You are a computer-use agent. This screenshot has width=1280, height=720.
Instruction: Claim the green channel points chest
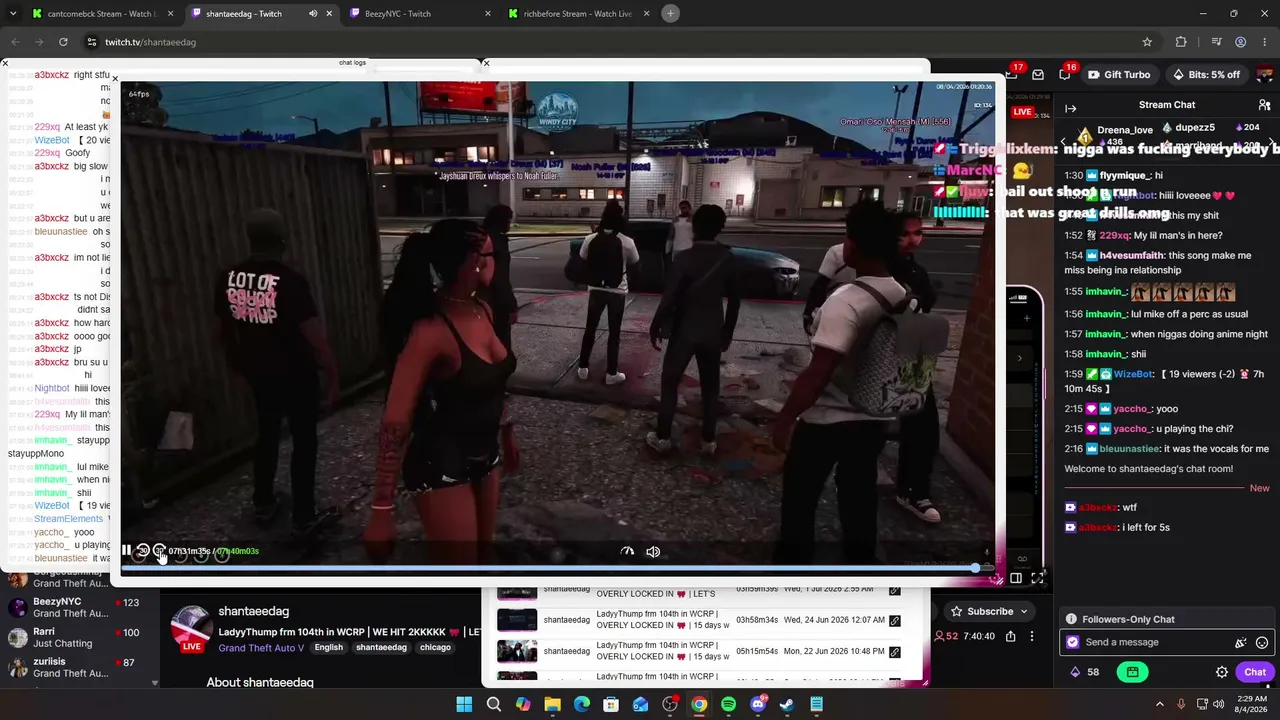(1132, 672)
